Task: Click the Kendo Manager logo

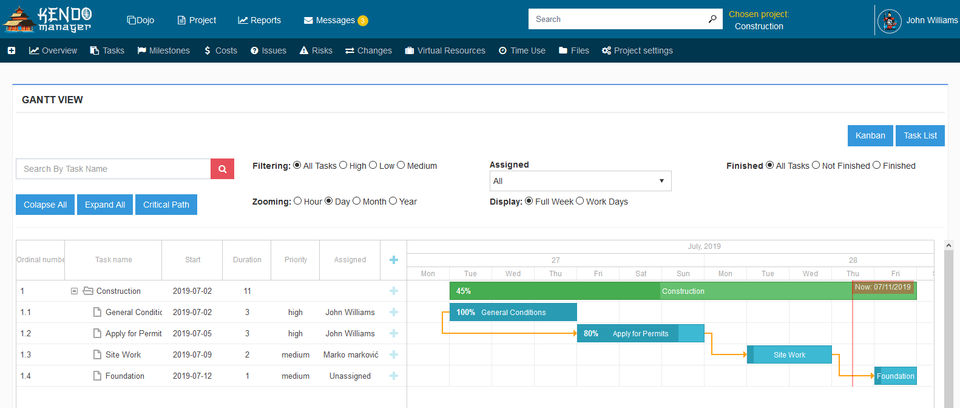Action: coord(48,19)
